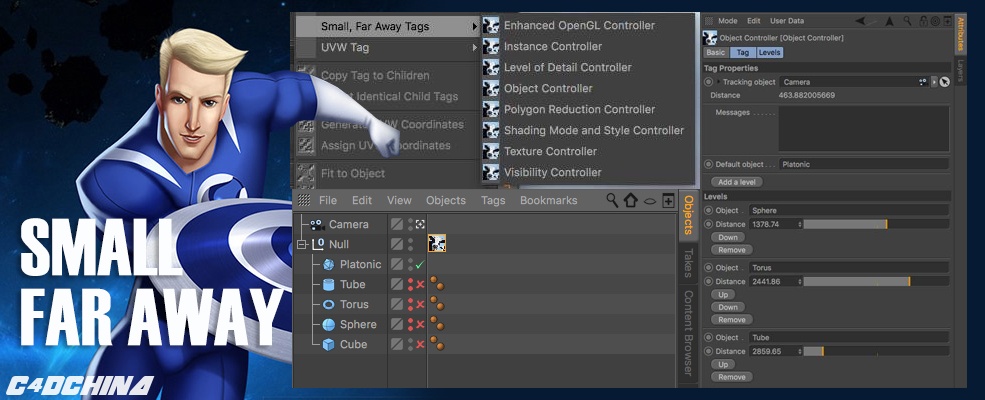This screenshot has width=985, height=400.
Task: Click the Torus Distance slider bar
Action: 876,282
